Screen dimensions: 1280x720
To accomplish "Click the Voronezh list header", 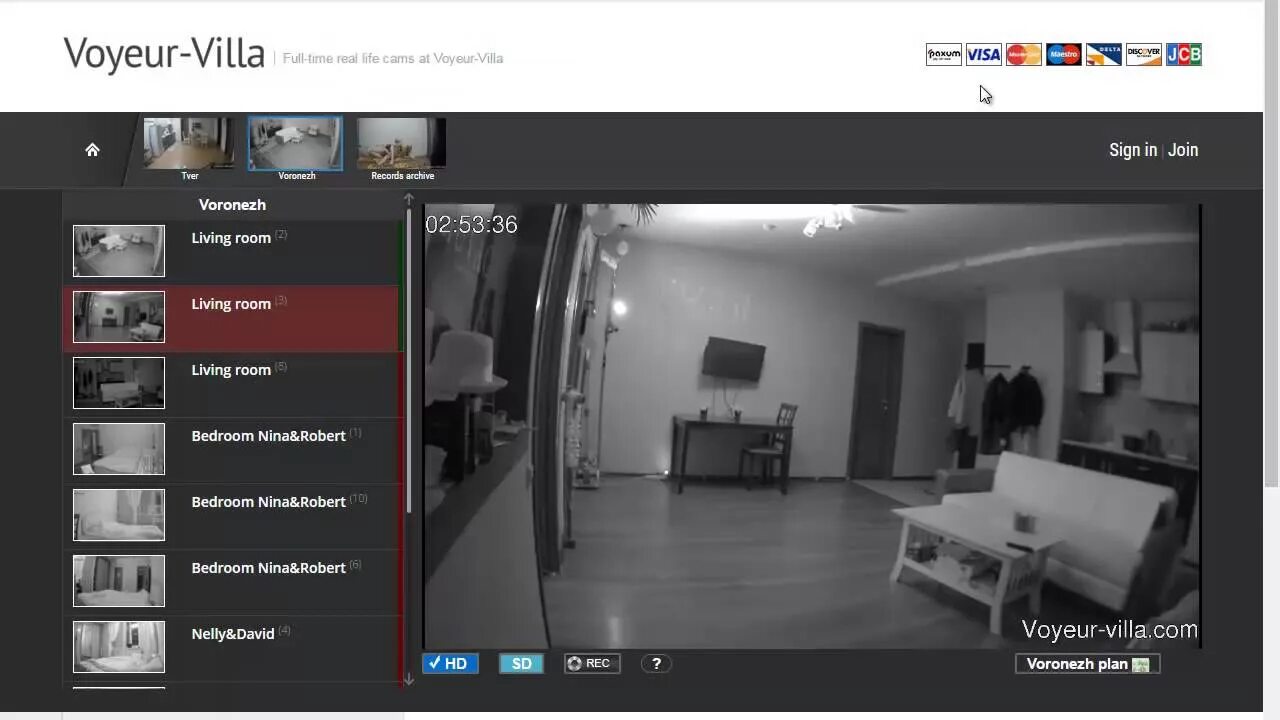I will [x=232, y=204].
